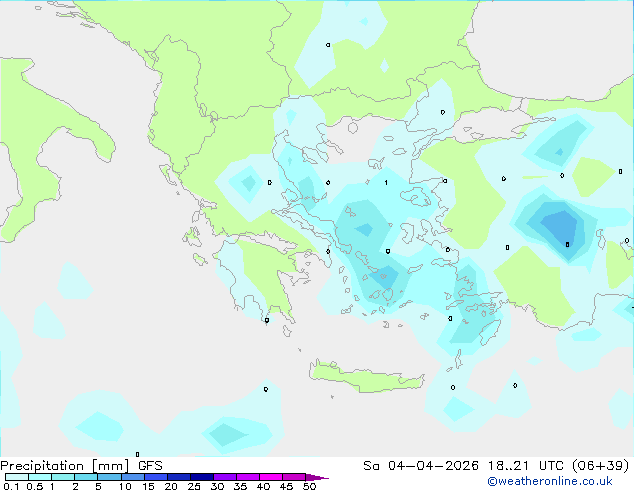Pick the legend swatch between 2 and 5

pos(86,477)
